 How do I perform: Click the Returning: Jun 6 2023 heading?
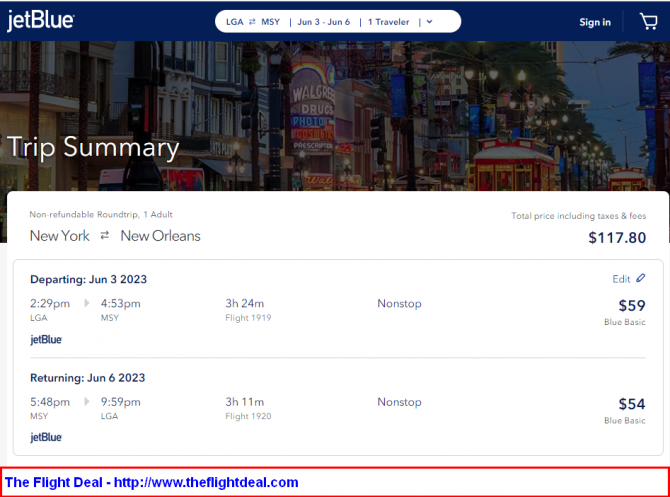88,378
